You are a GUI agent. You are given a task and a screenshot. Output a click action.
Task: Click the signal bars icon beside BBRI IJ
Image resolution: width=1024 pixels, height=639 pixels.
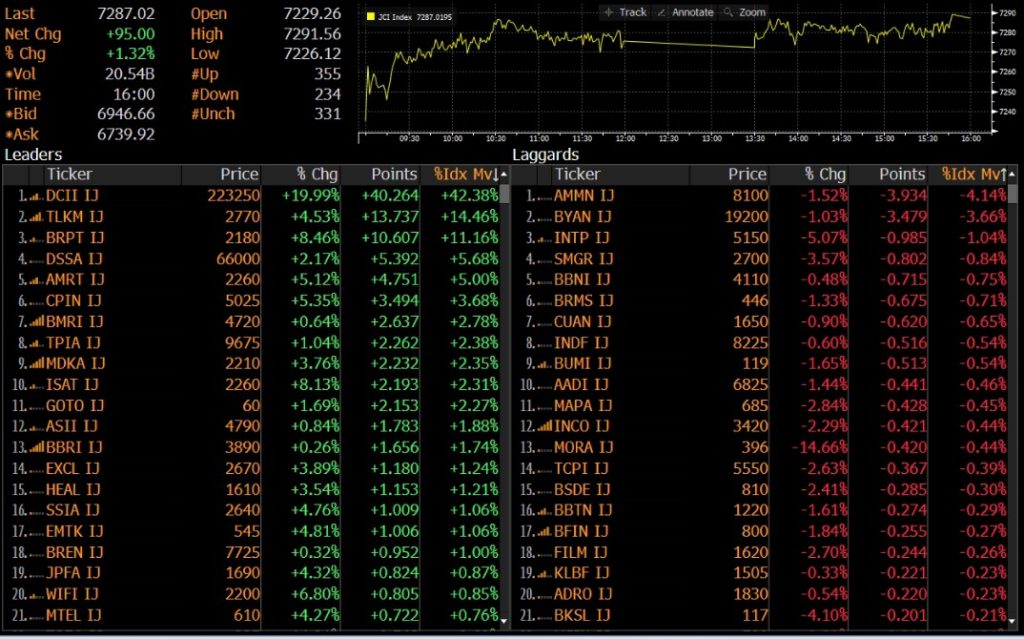click(36, 448)
